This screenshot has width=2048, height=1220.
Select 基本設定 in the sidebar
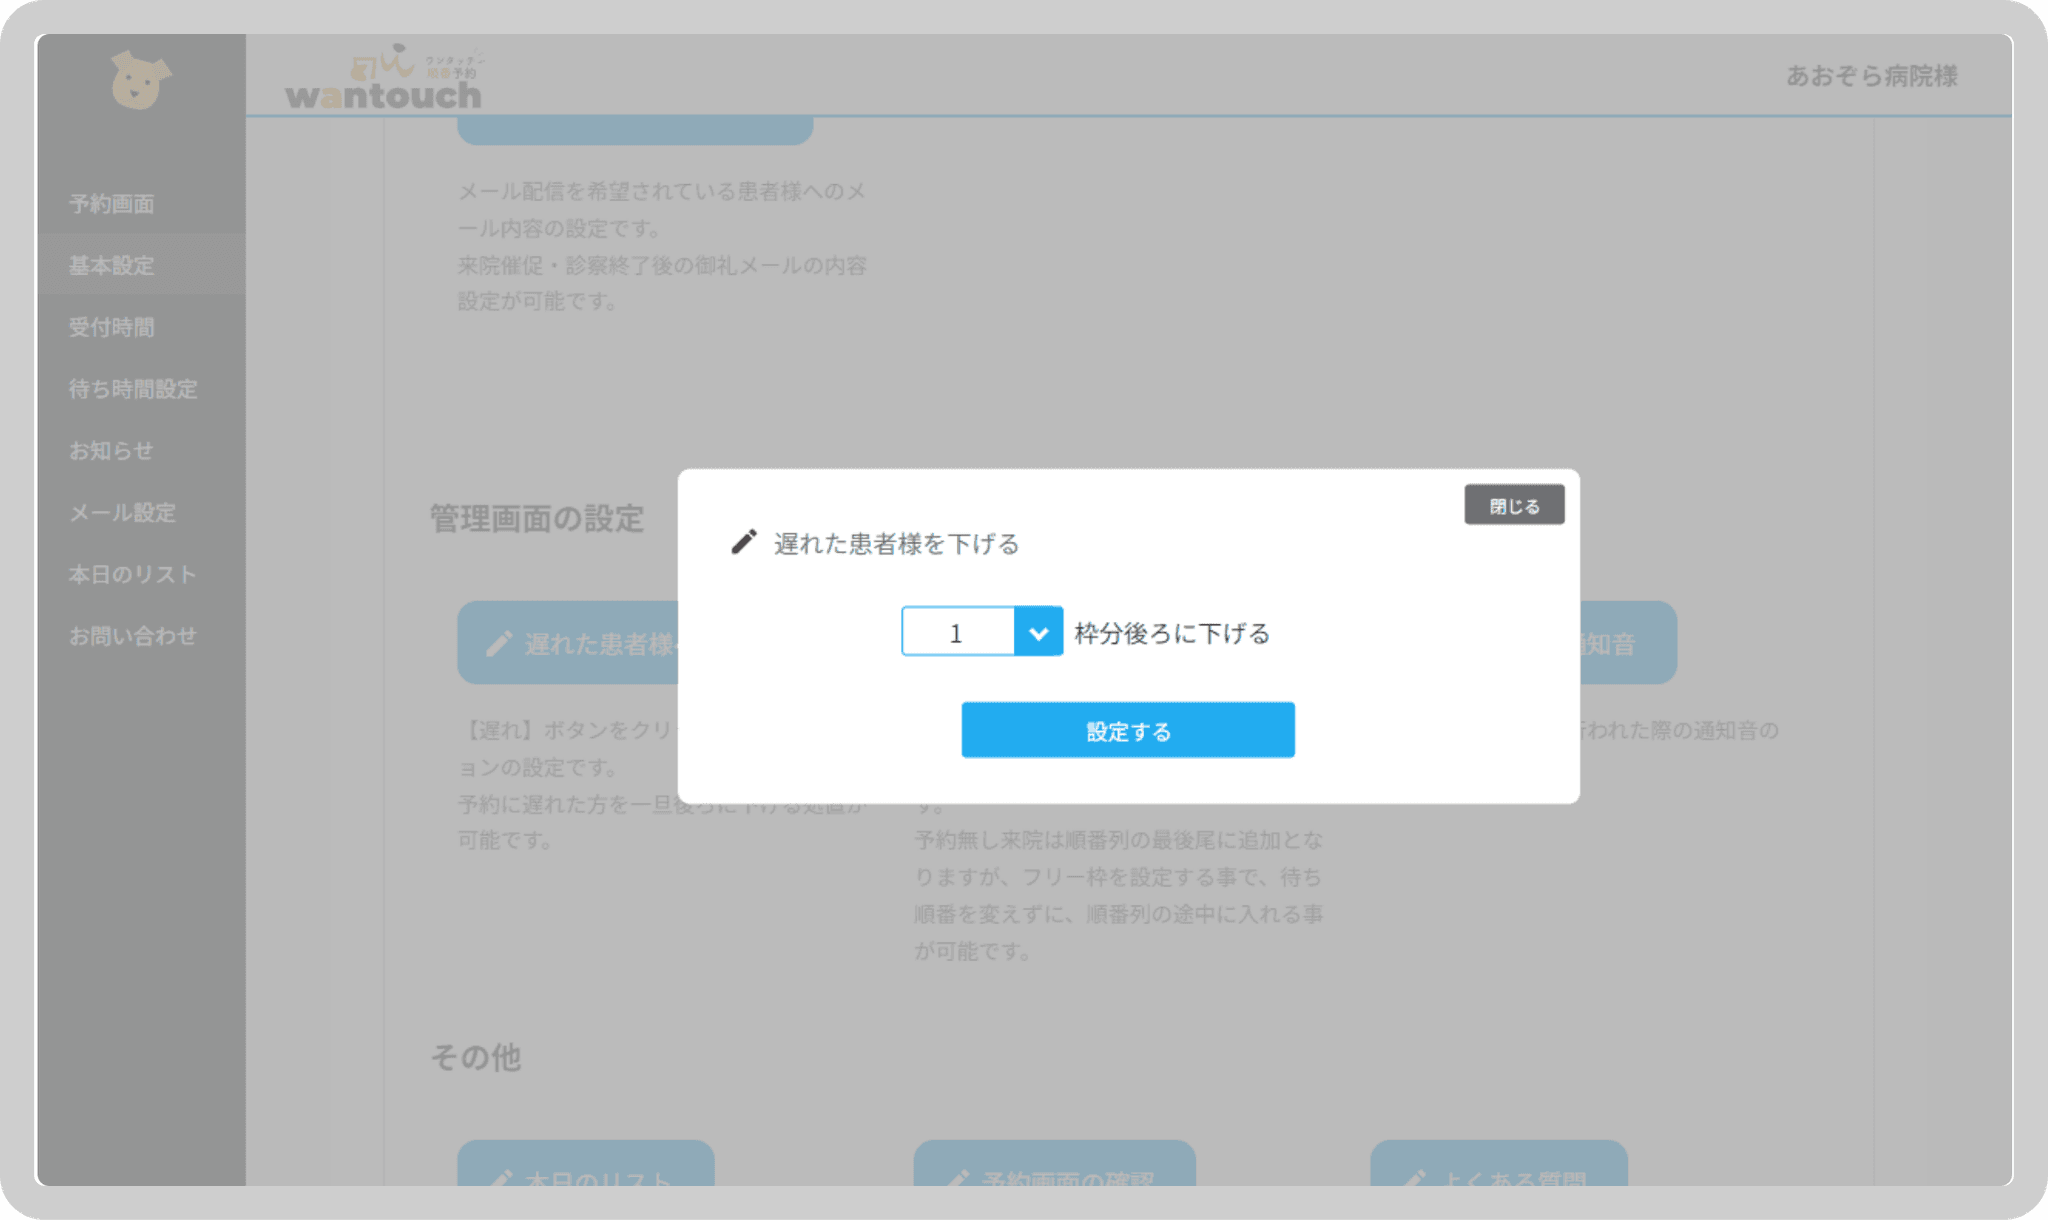pyautogui.click(x=110, y=265)
